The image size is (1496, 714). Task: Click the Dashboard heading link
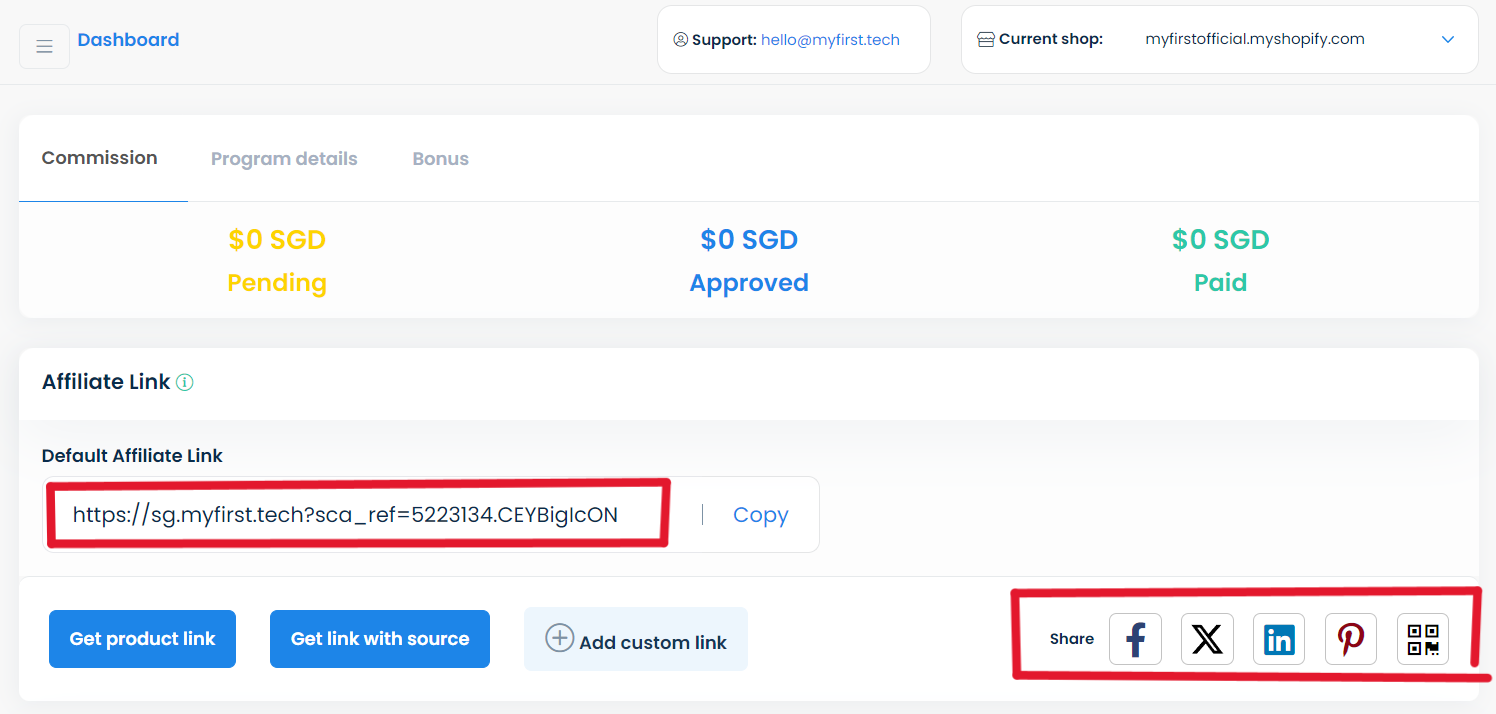128,40
